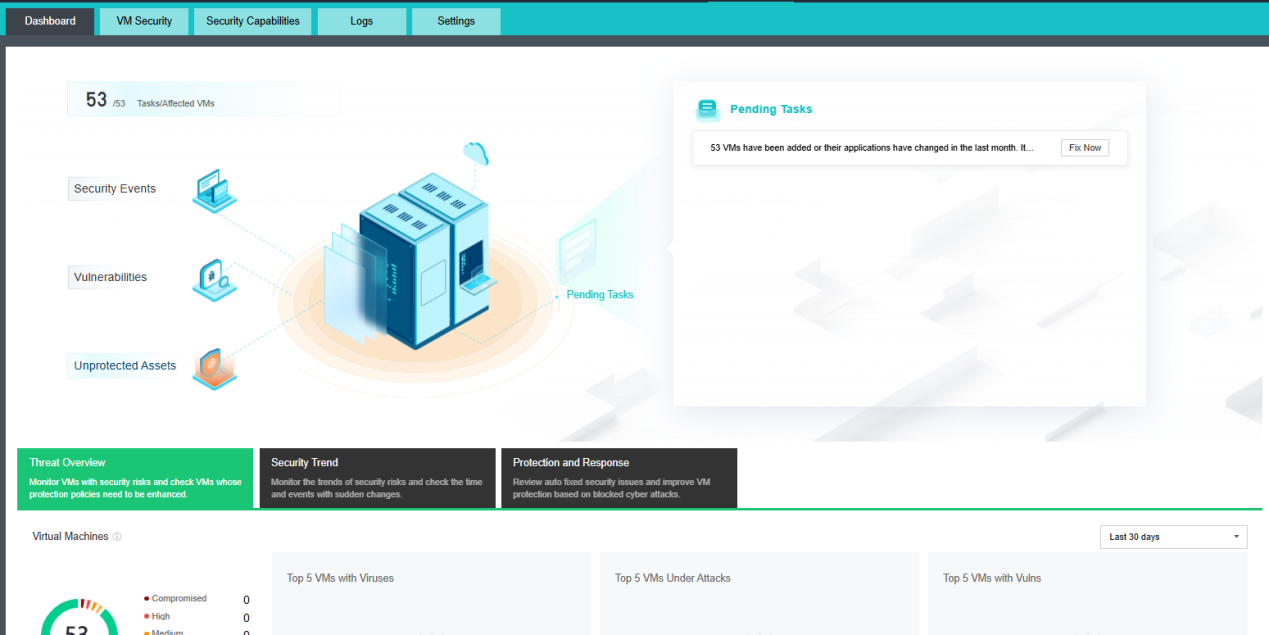Click the Vulnerabilities bug scan icon
Image resolution: width=1269 pixels, height=635 pixels.
click(x=213, y=279)
